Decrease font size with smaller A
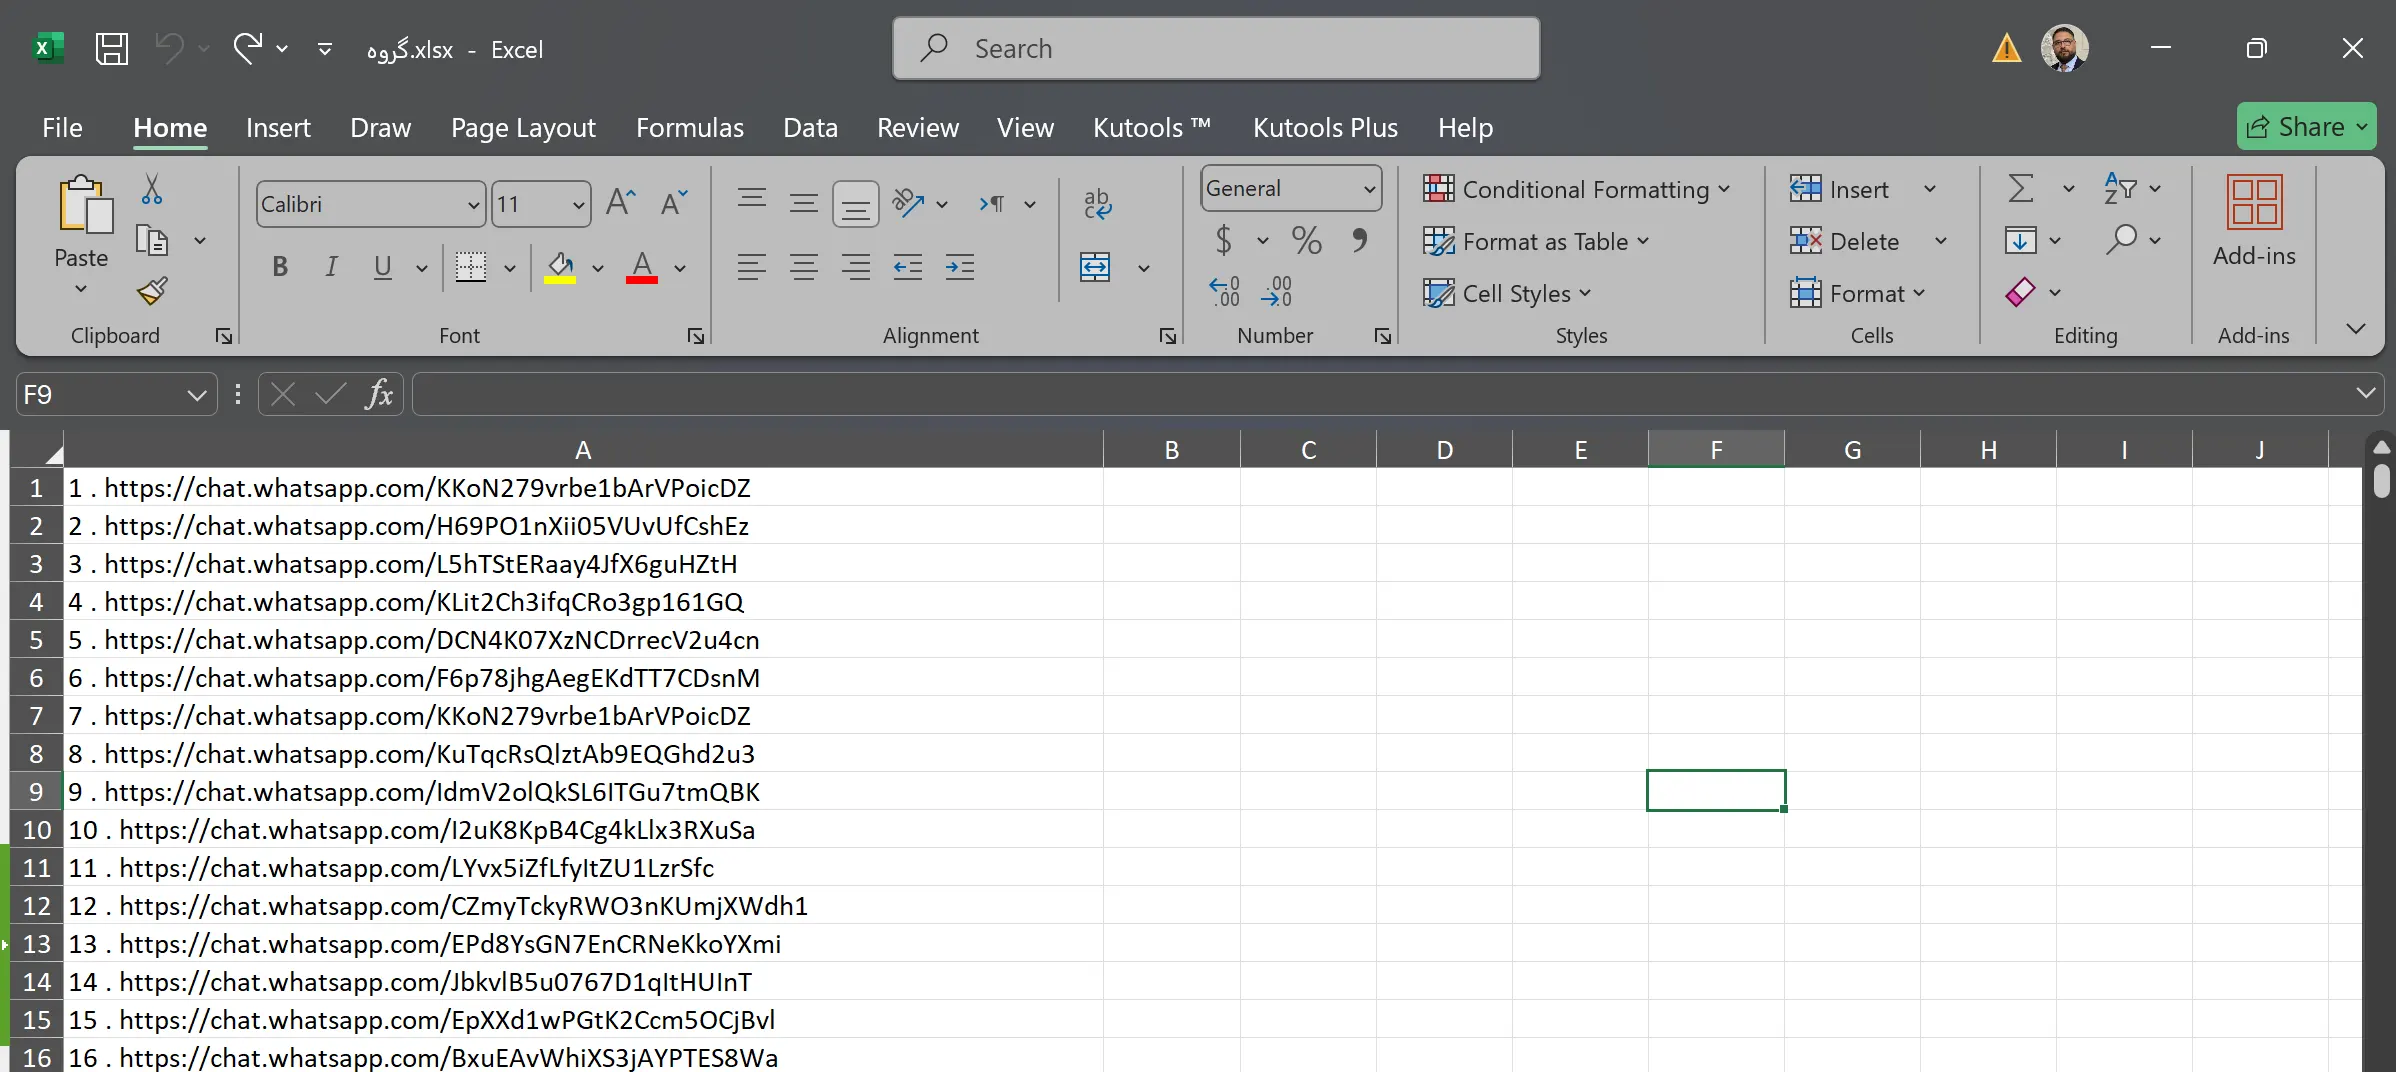 pos(675,203)
